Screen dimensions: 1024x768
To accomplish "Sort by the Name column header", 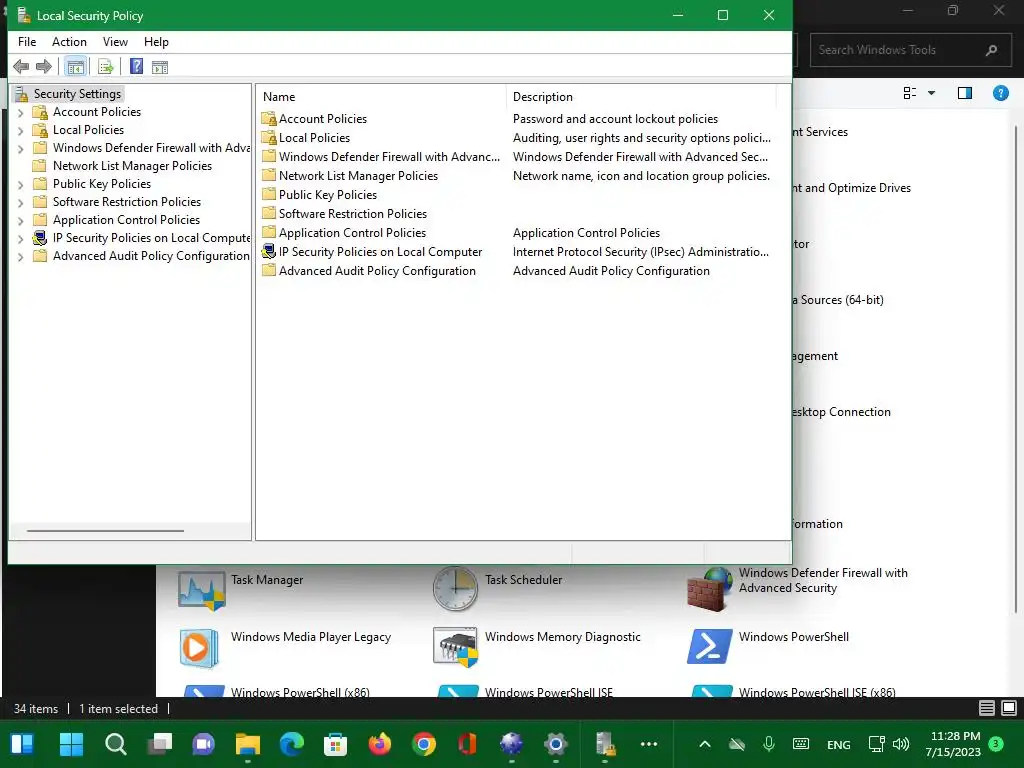I will point(381,97).
